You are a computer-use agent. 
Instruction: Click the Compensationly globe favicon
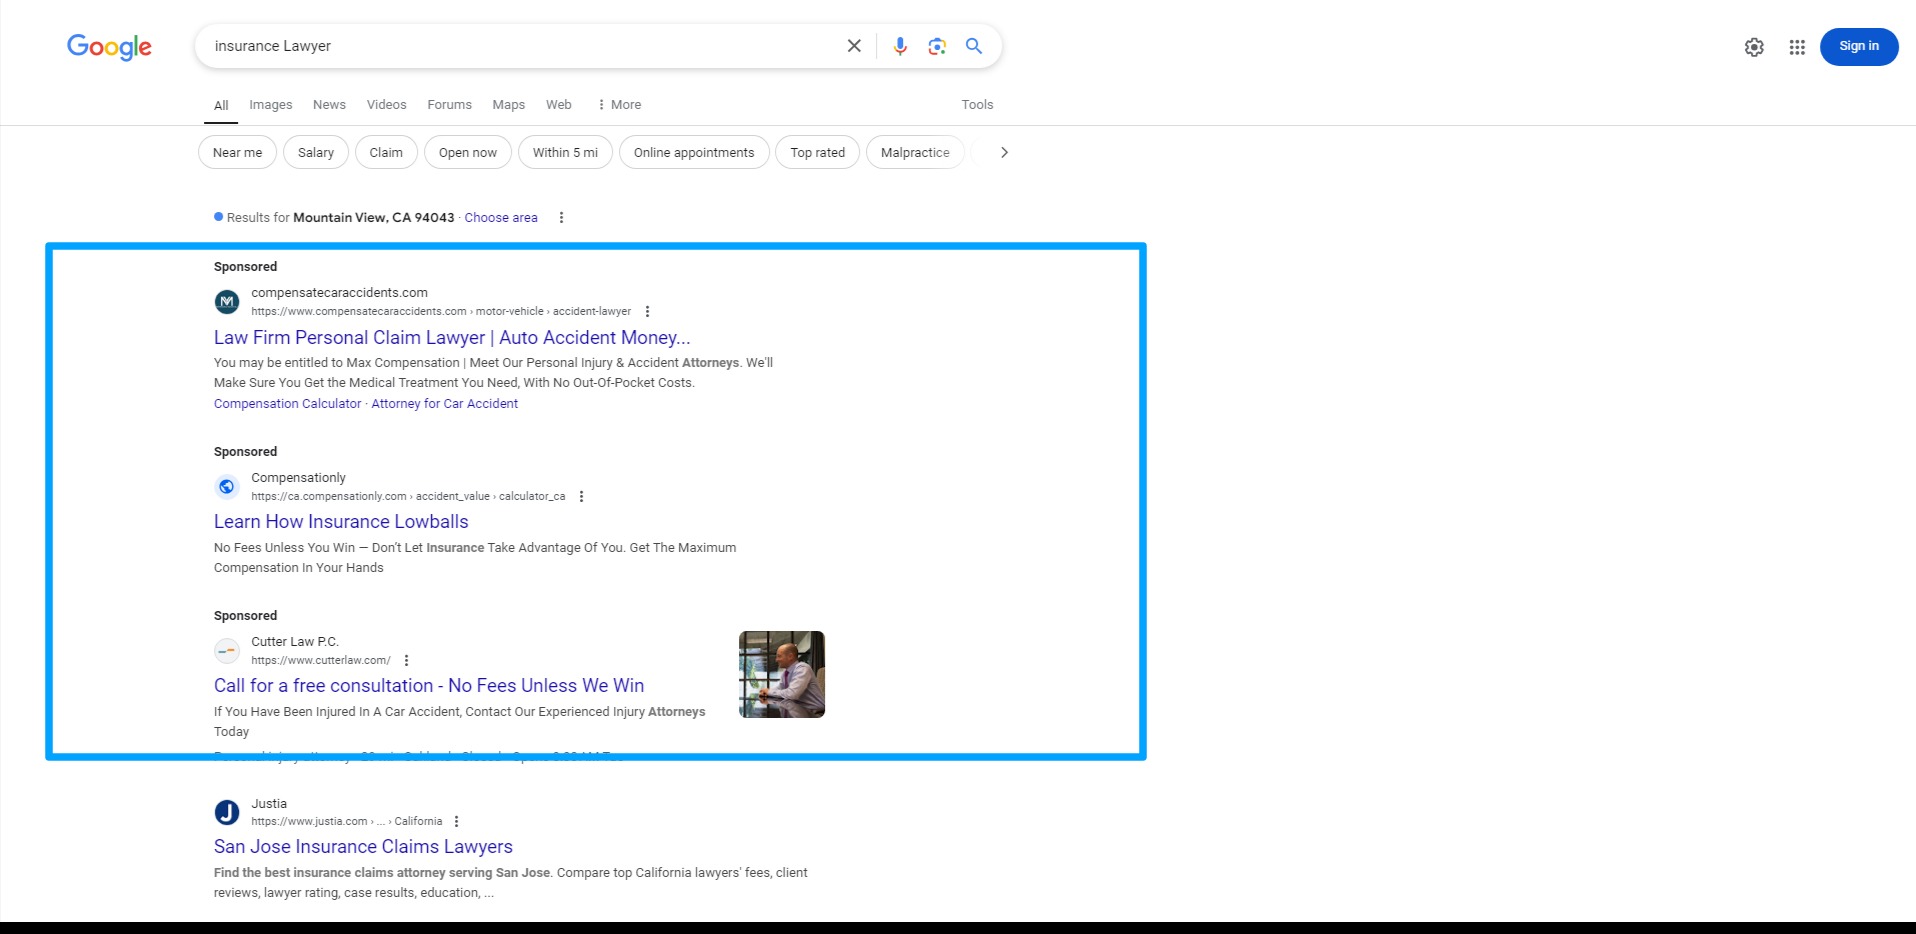point(227,486)
